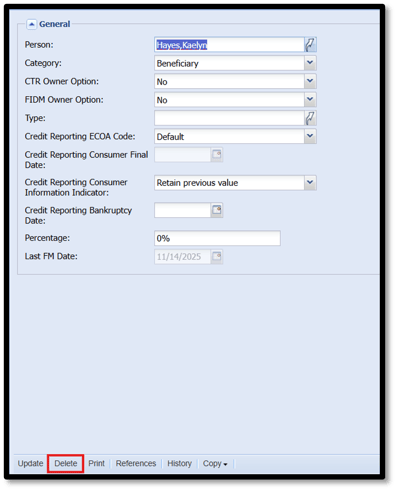
Task: Expand the Category dropdown
Action: pyautogui.click(x=310, y=63)
